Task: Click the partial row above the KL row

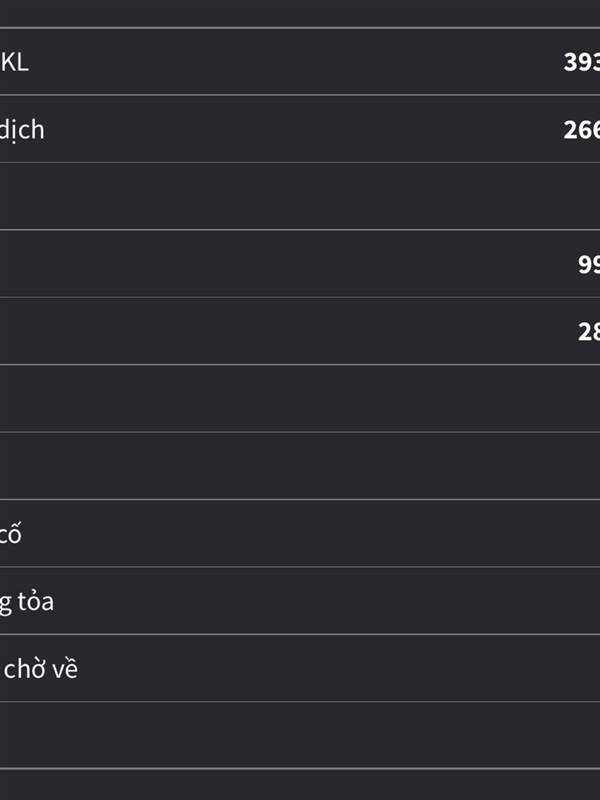Action: pos(300,13)
